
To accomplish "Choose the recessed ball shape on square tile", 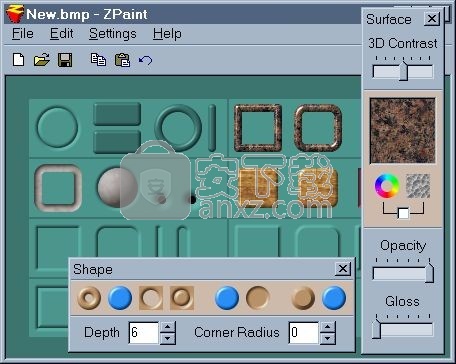I will (182, 298).
